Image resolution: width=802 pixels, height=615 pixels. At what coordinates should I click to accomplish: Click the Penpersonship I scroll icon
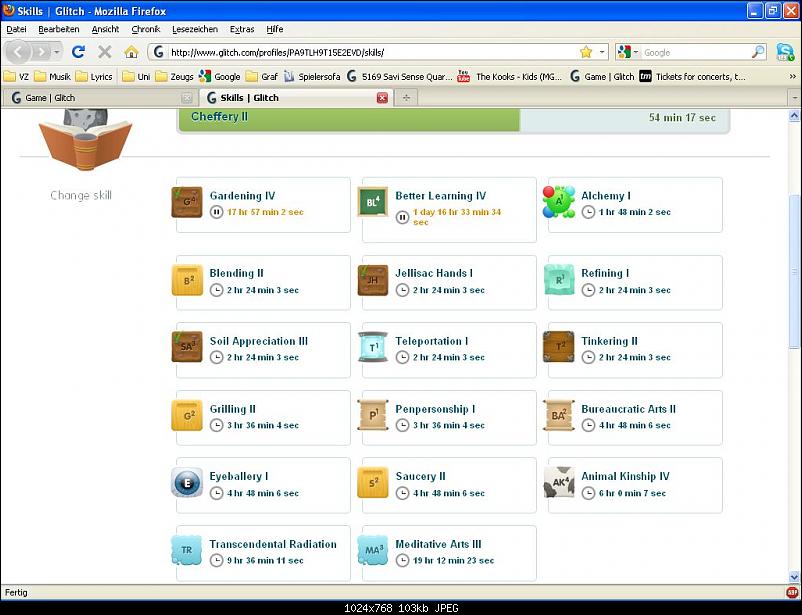coord(373,414)
